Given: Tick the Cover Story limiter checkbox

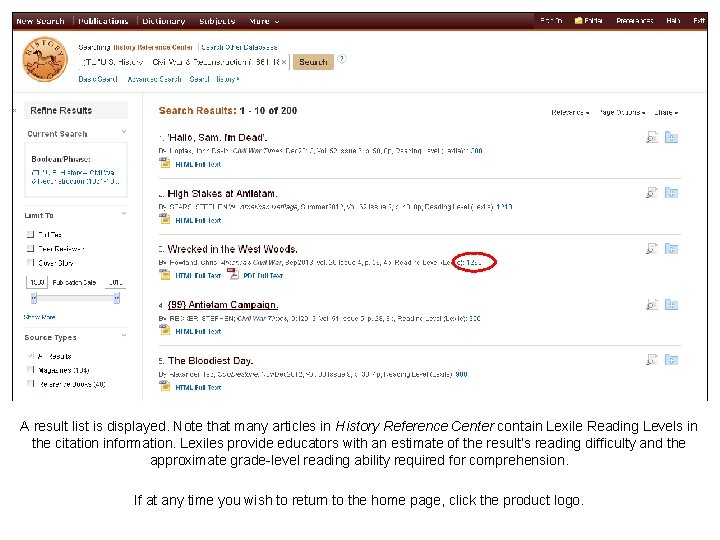Looking at the screenshot, I should 31,263.
